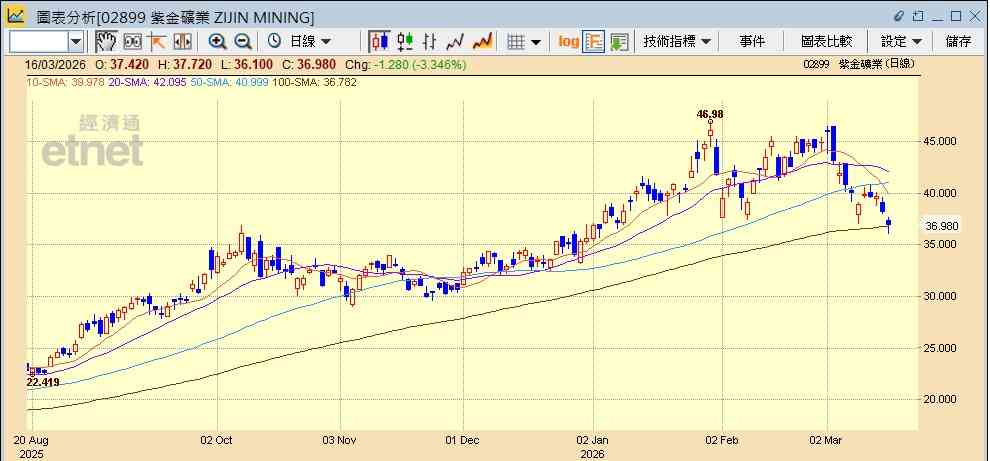Click the 22.419 low price label
The height and width of the screenshot is (461, 990).
(x=42, y=382)
